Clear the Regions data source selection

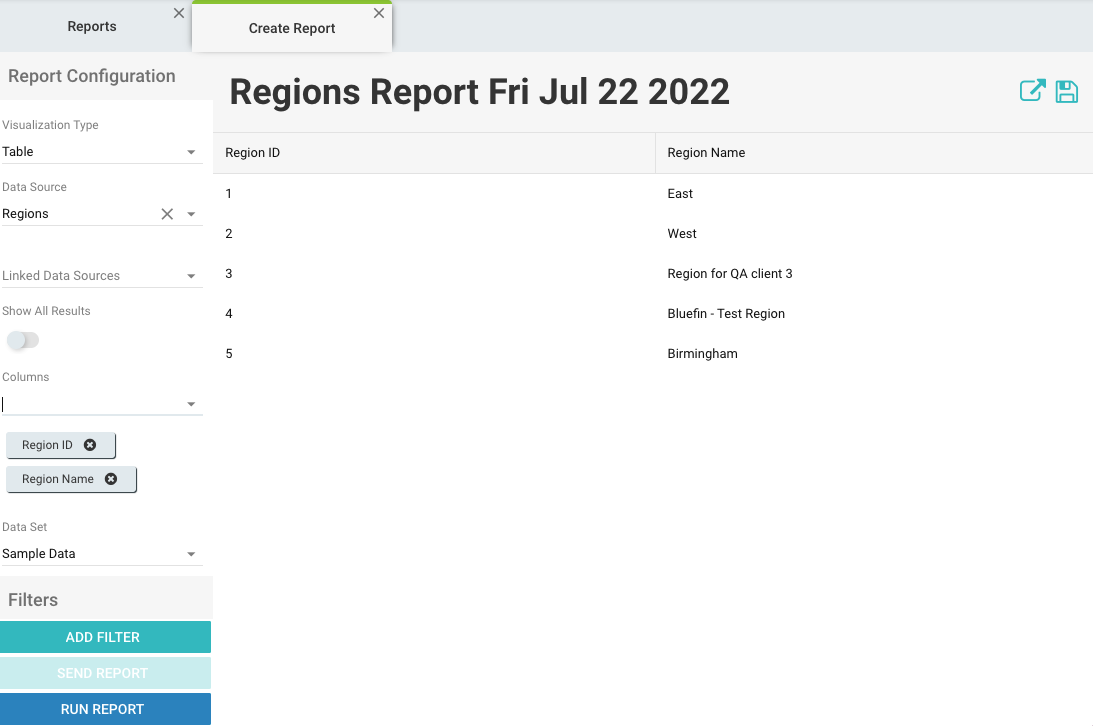[x=167, y=214]
